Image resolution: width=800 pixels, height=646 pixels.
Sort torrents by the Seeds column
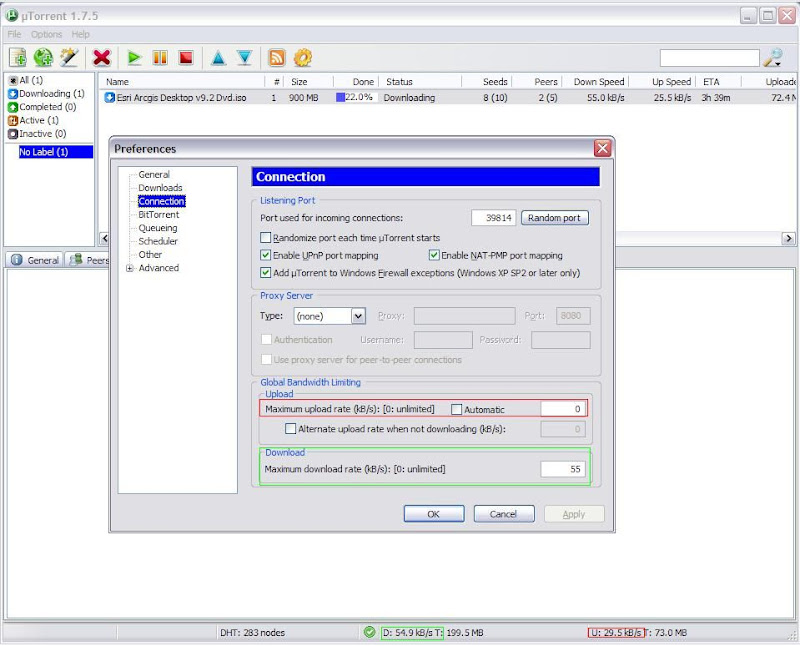(x=487, y=82)
